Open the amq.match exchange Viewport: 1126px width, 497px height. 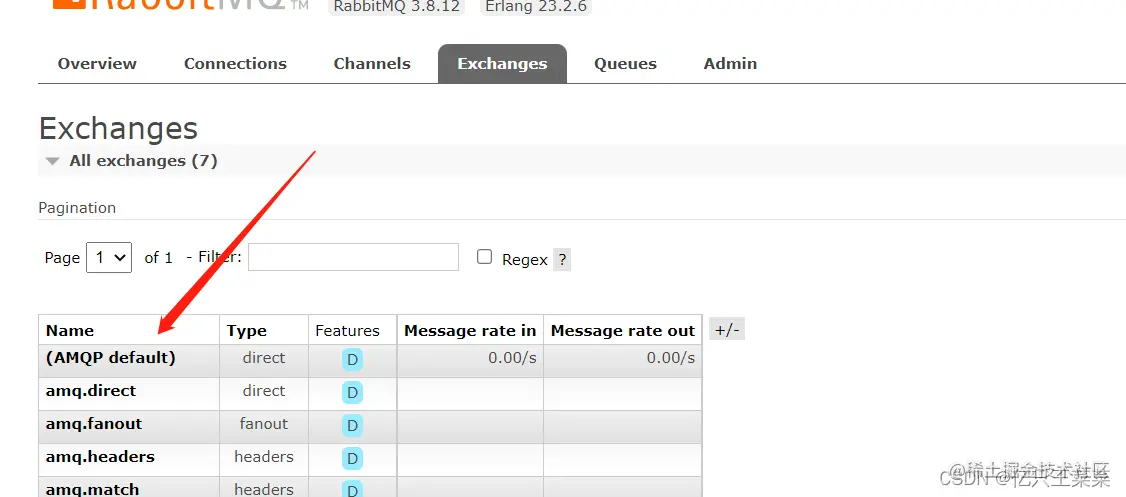coord(93,489)
